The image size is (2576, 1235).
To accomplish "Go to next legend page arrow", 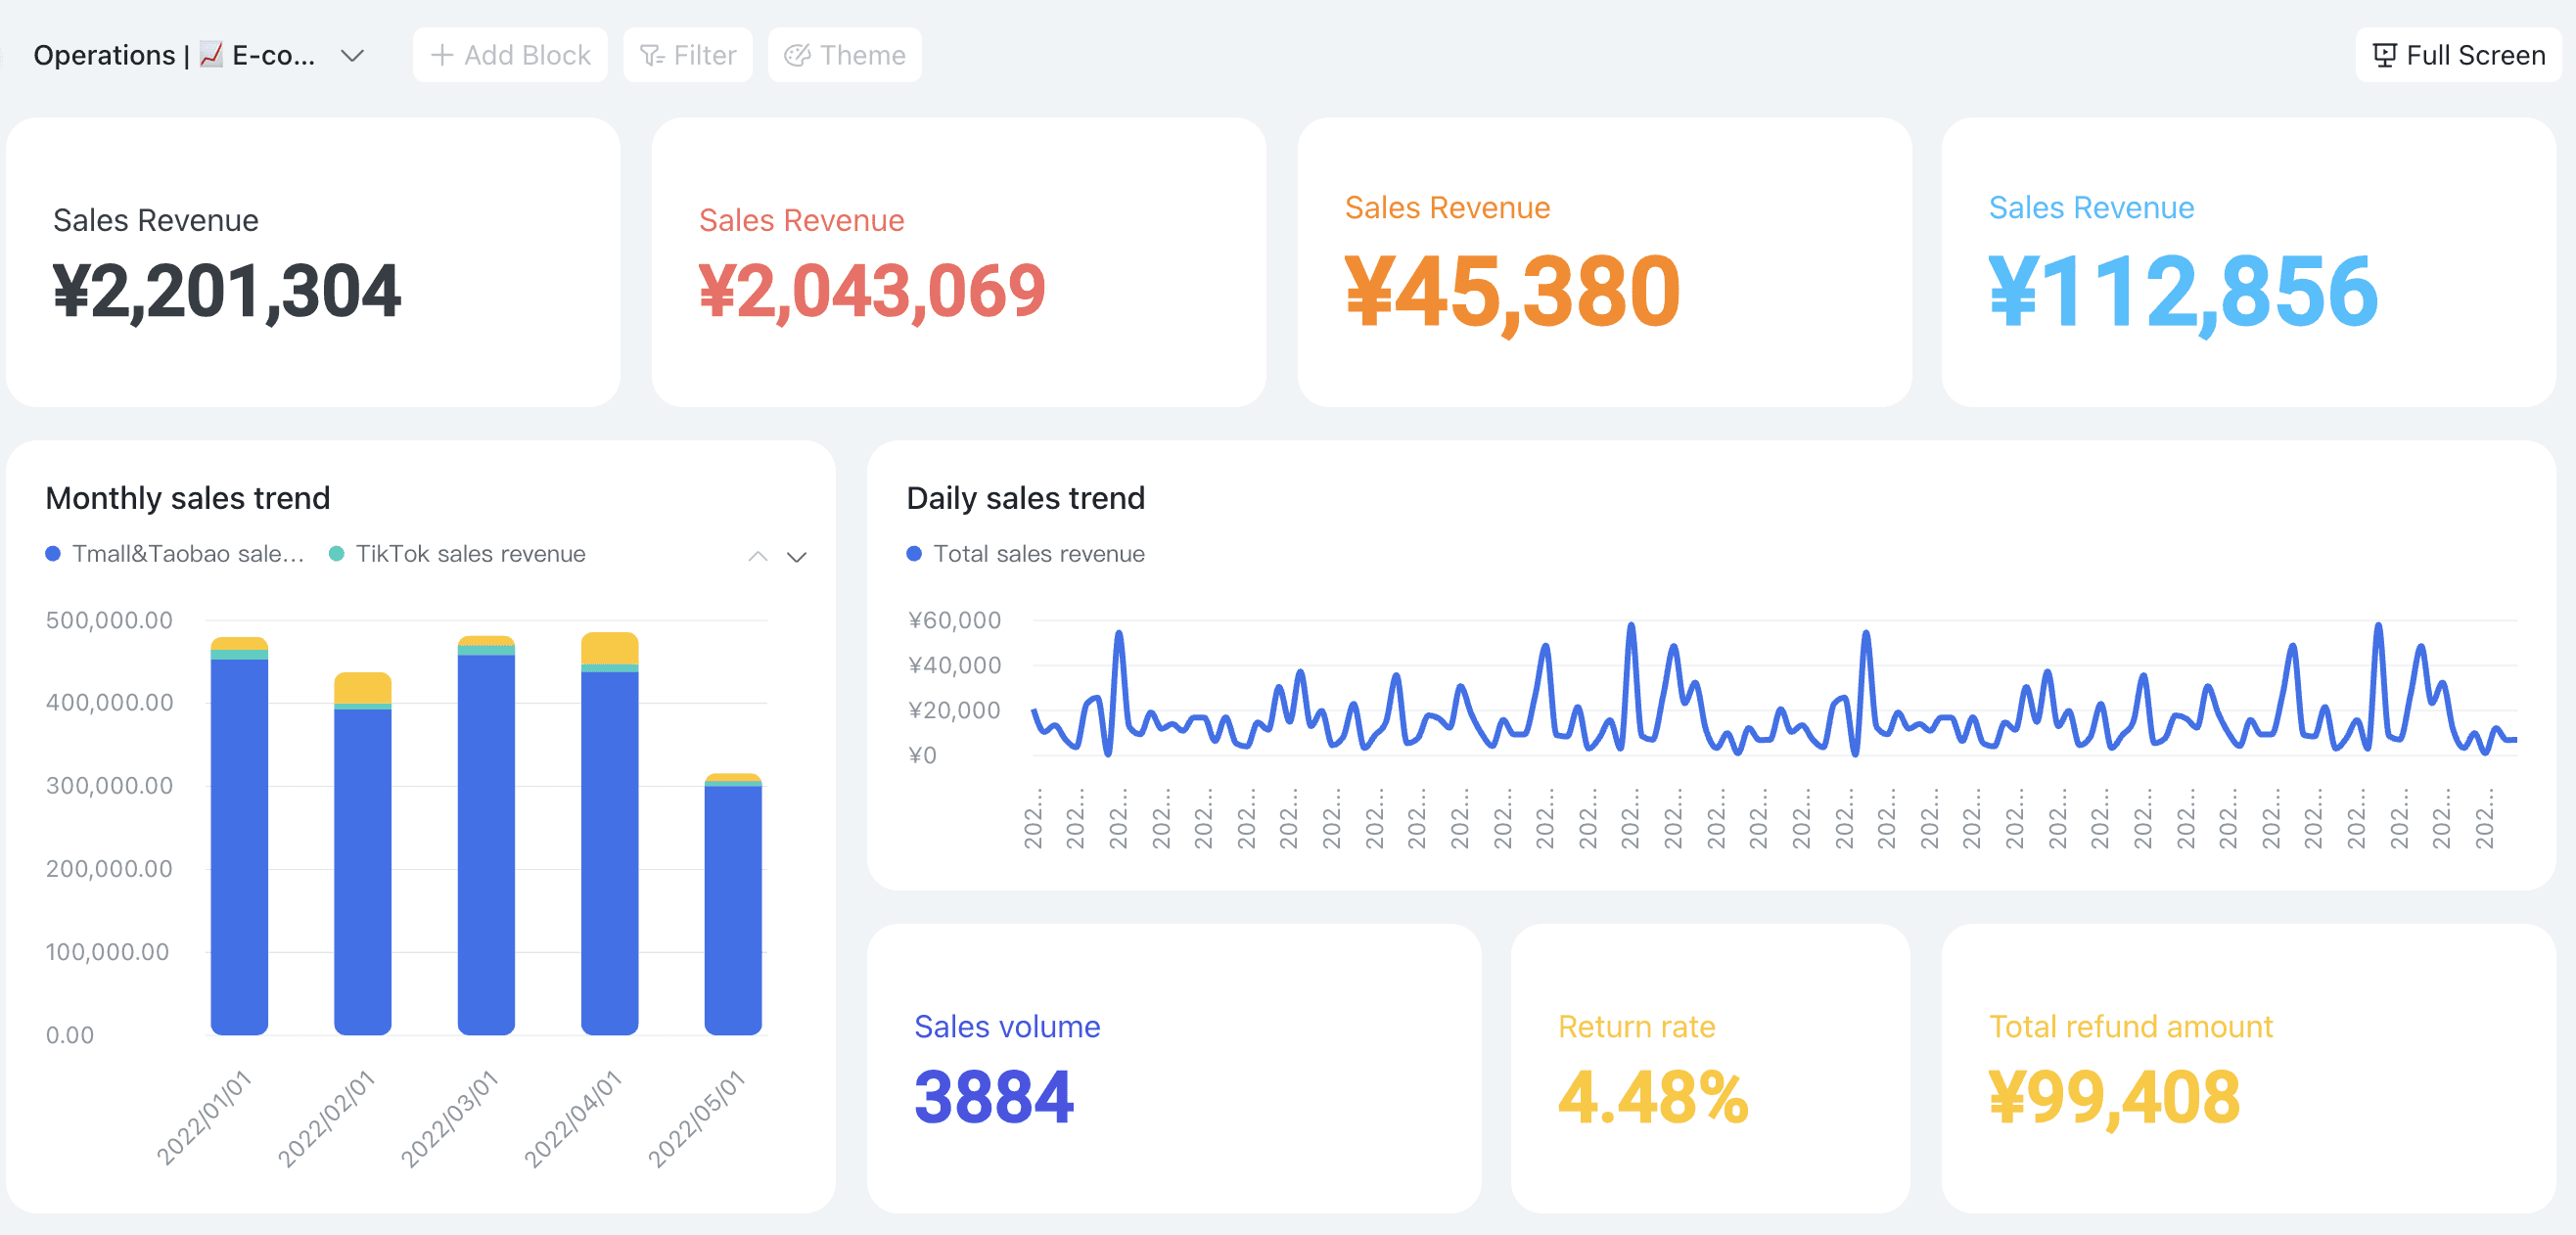I will [x=796, y=557].
